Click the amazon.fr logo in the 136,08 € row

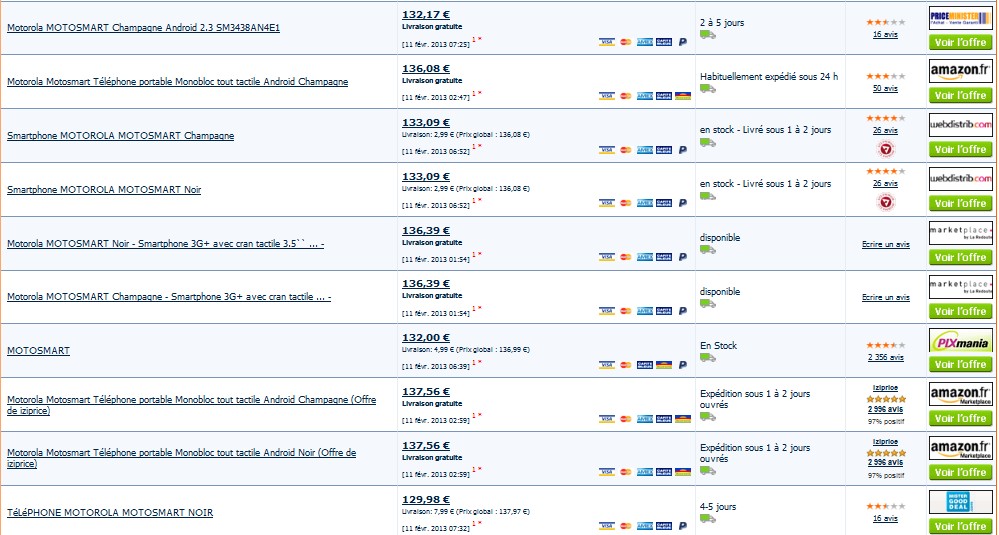pyautogui.click(x=960, y=71)
